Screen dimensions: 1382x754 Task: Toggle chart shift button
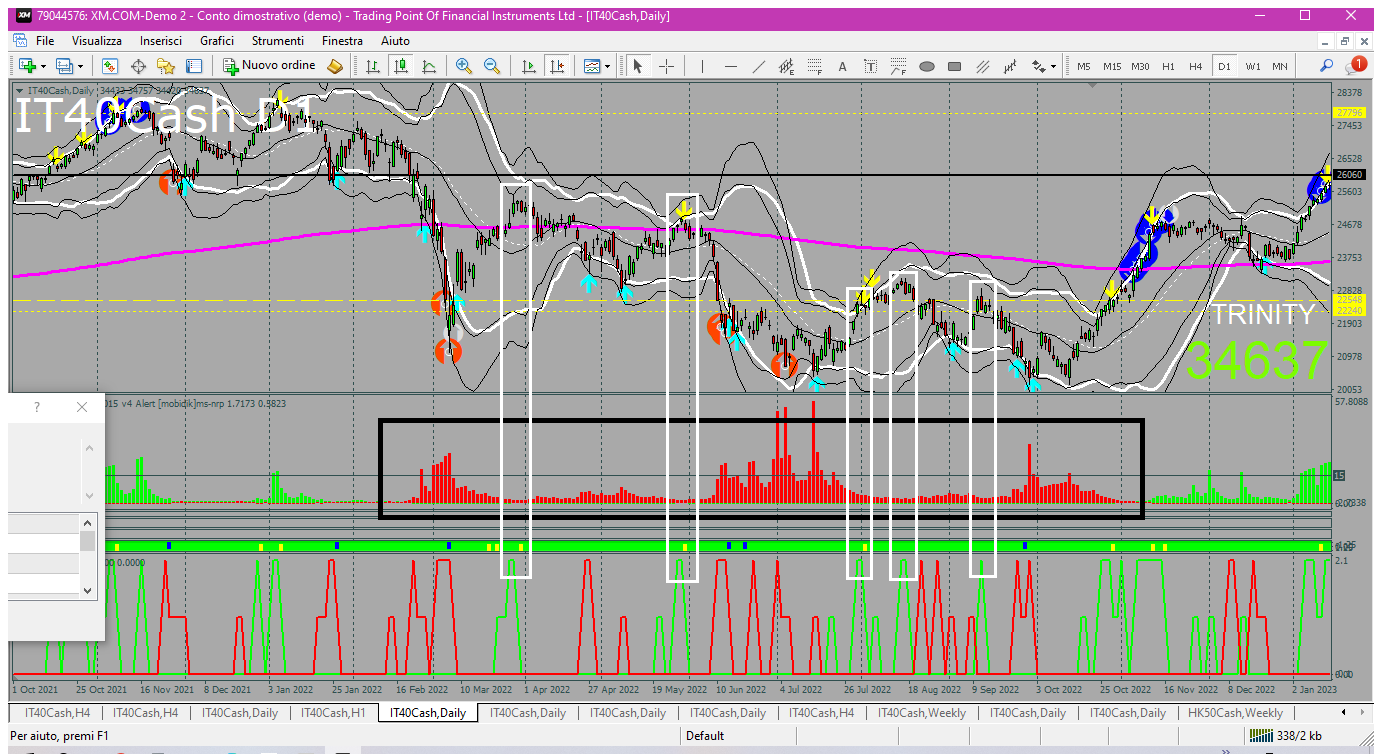click(x=556, y=66)
